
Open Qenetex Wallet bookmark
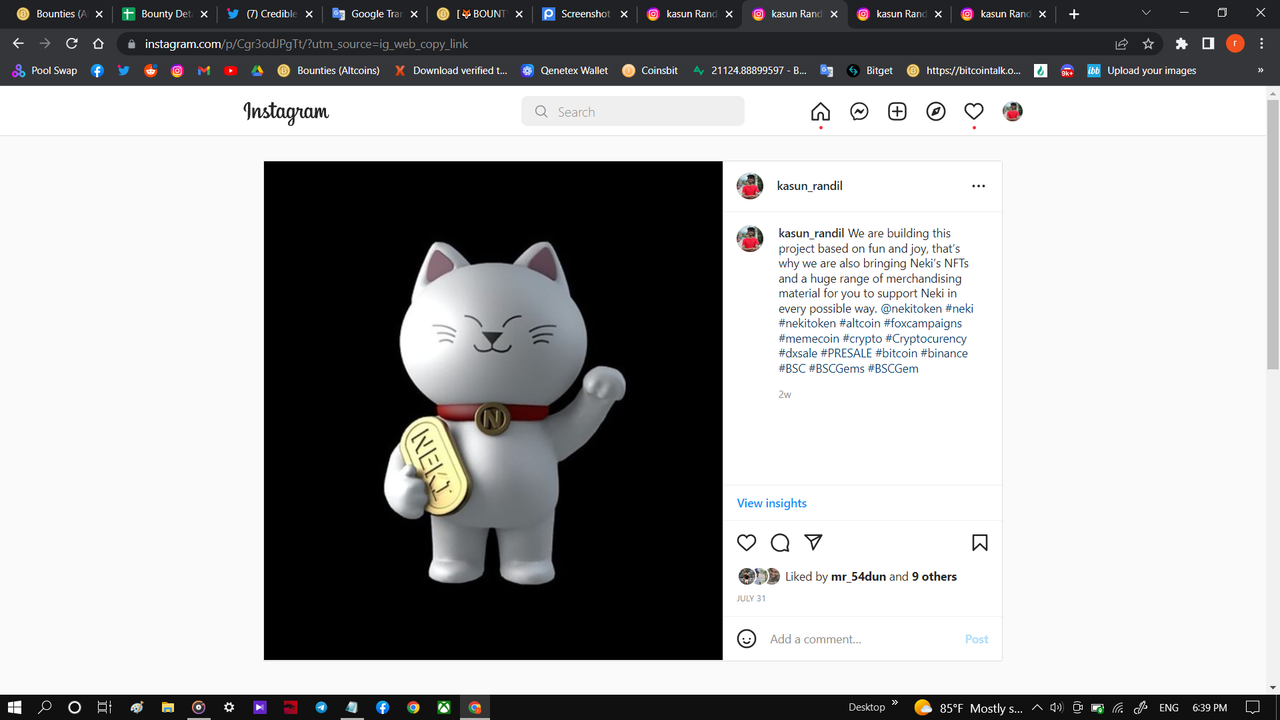coord(564,71)
